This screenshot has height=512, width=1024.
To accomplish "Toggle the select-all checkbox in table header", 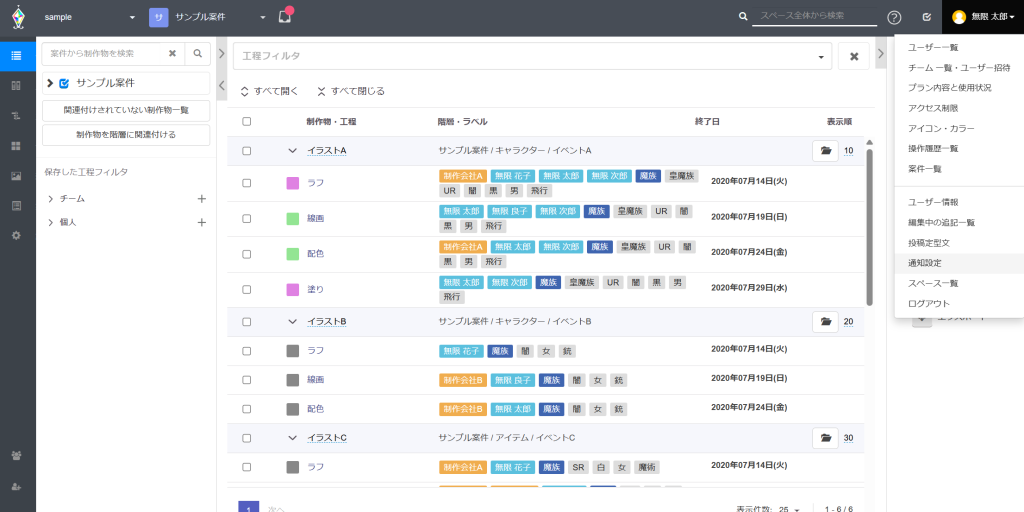I will point(247,122).
